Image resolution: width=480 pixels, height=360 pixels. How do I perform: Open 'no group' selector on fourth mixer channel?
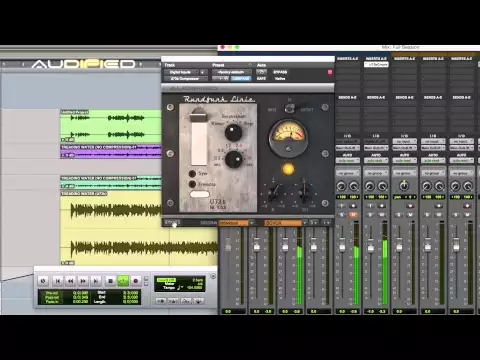[x=433, y=173]
